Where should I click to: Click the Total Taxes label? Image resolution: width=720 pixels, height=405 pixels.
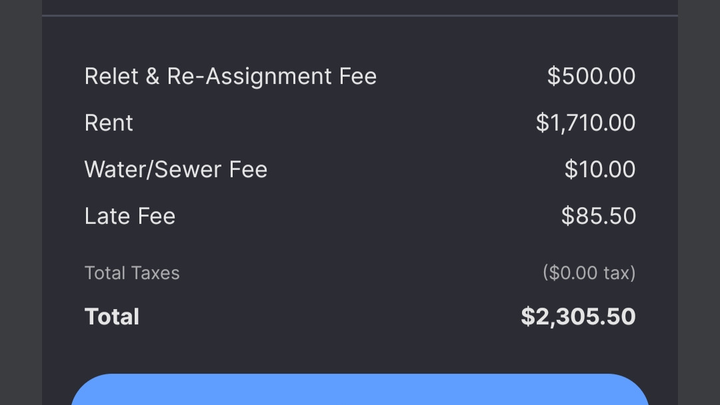click(132, 273)
